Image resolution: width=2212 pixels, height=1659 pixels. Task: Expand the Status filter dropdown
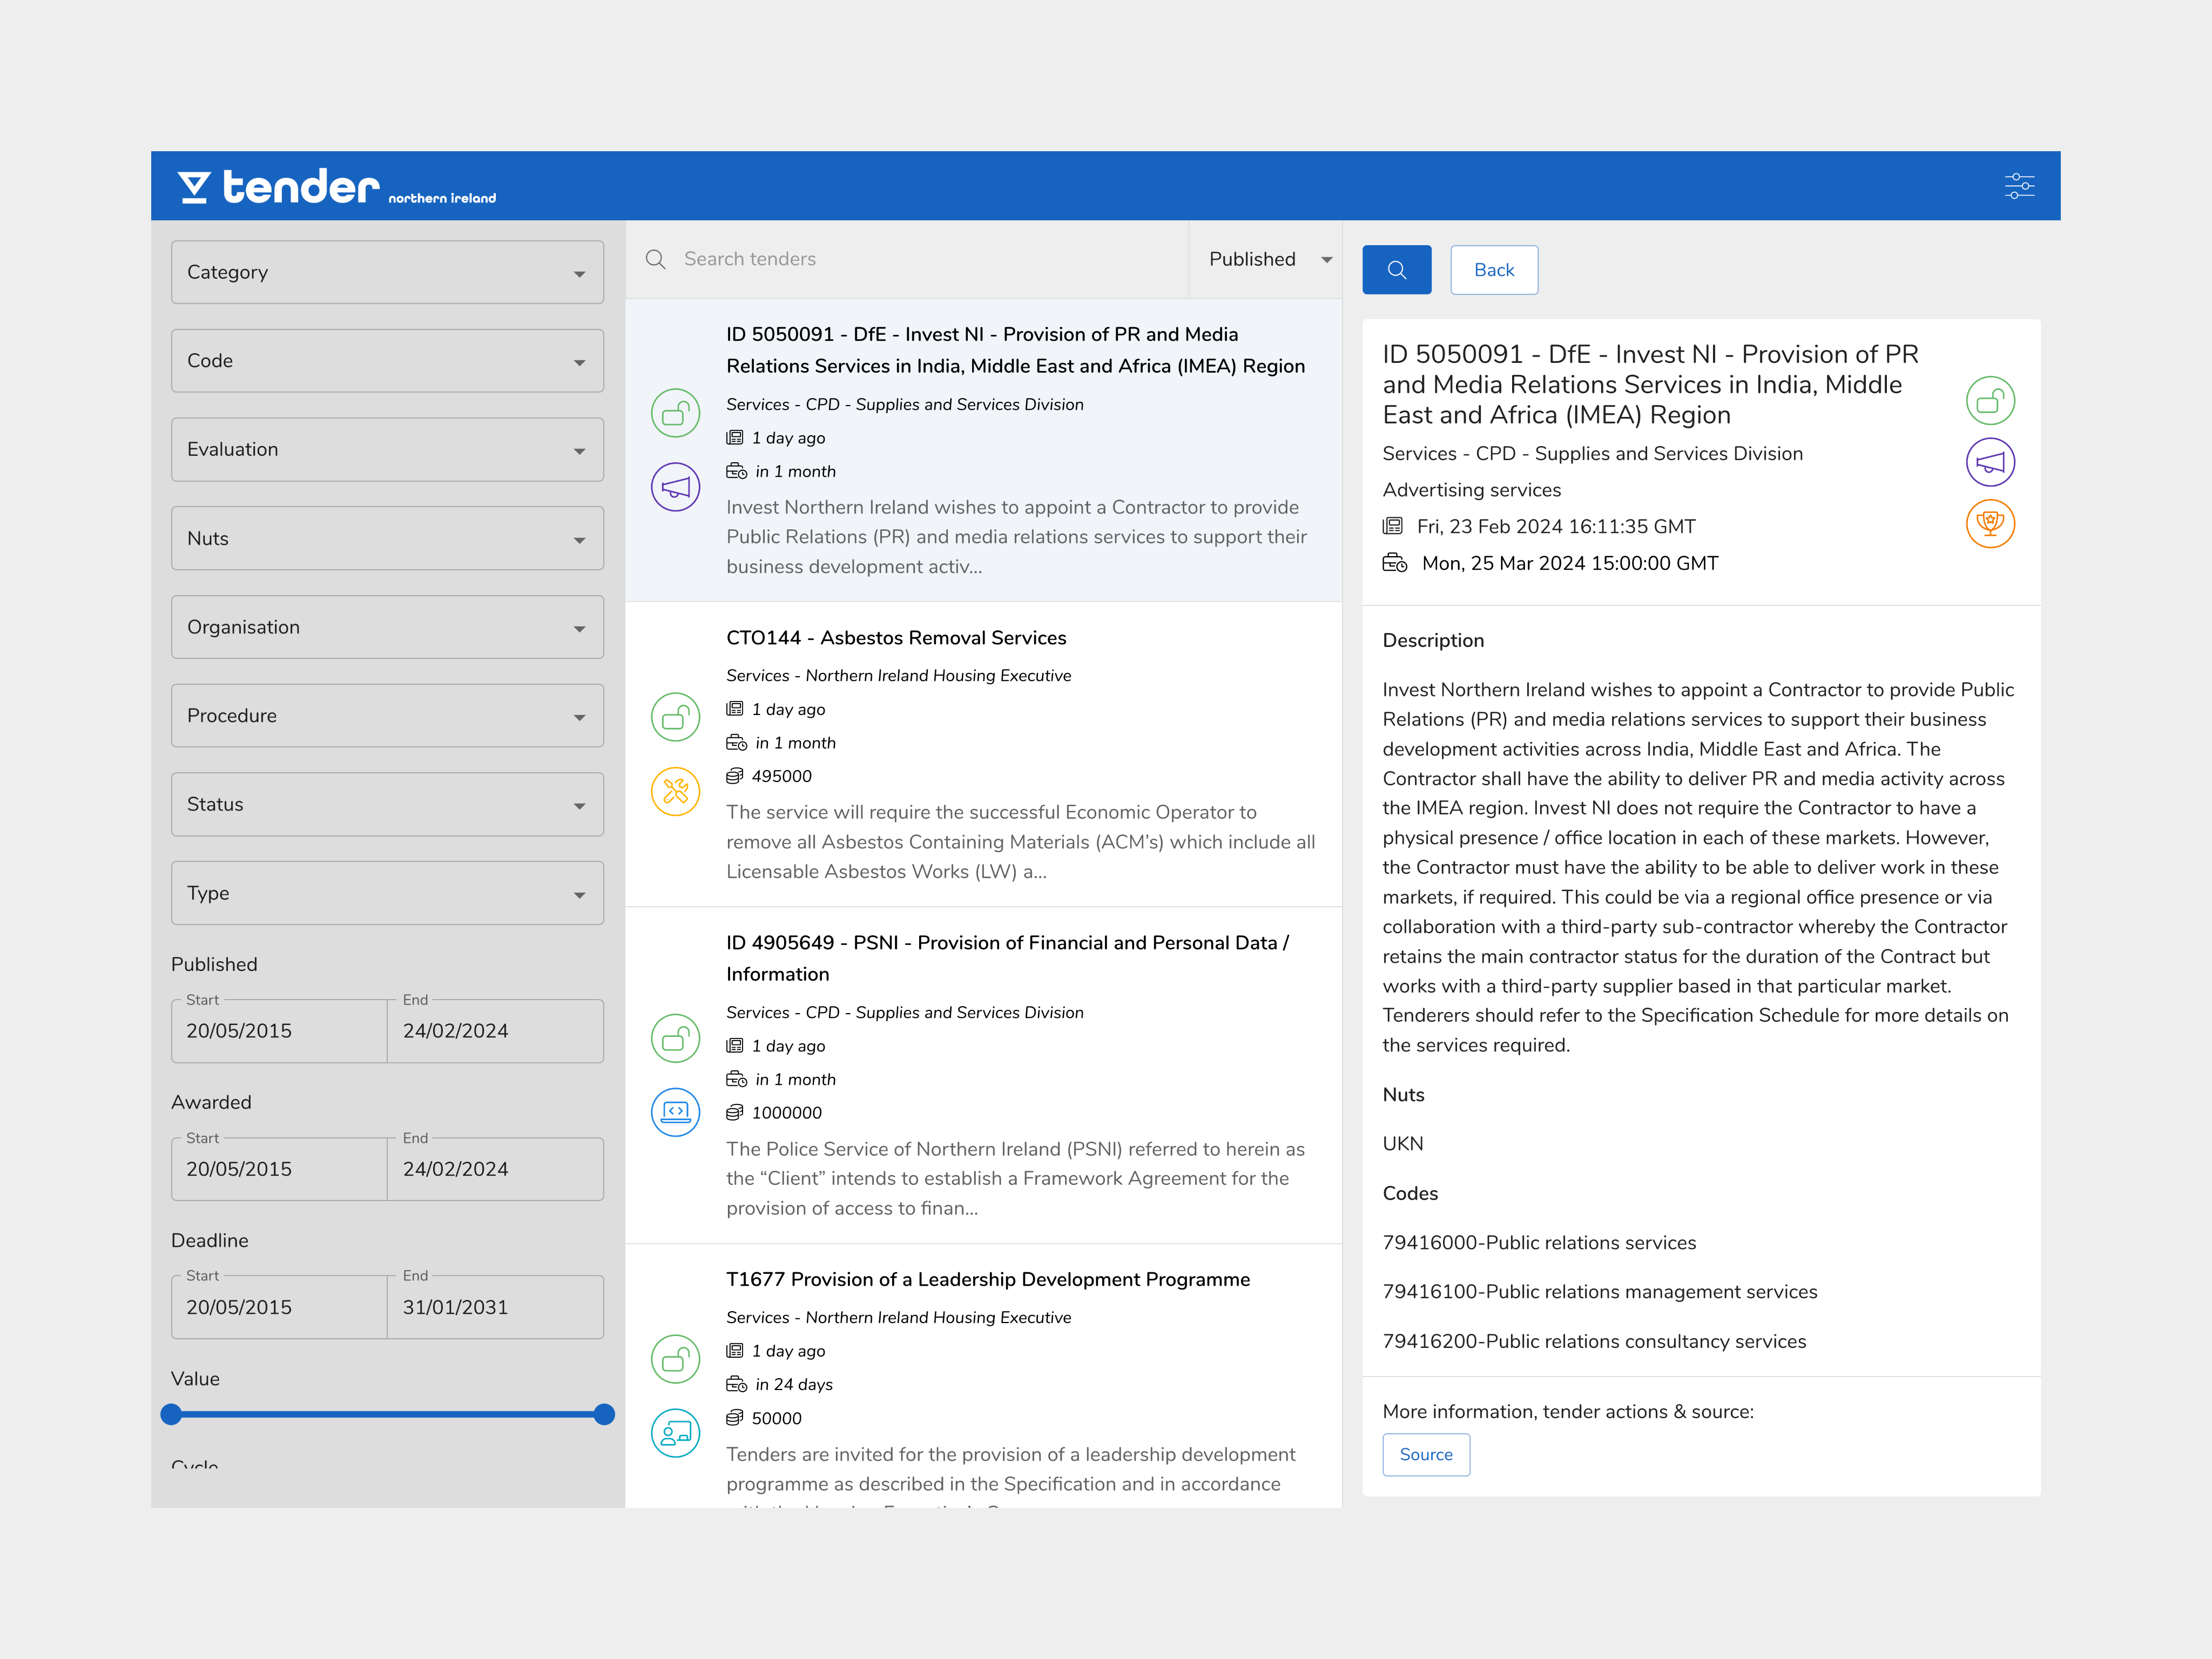coord(387,804)
